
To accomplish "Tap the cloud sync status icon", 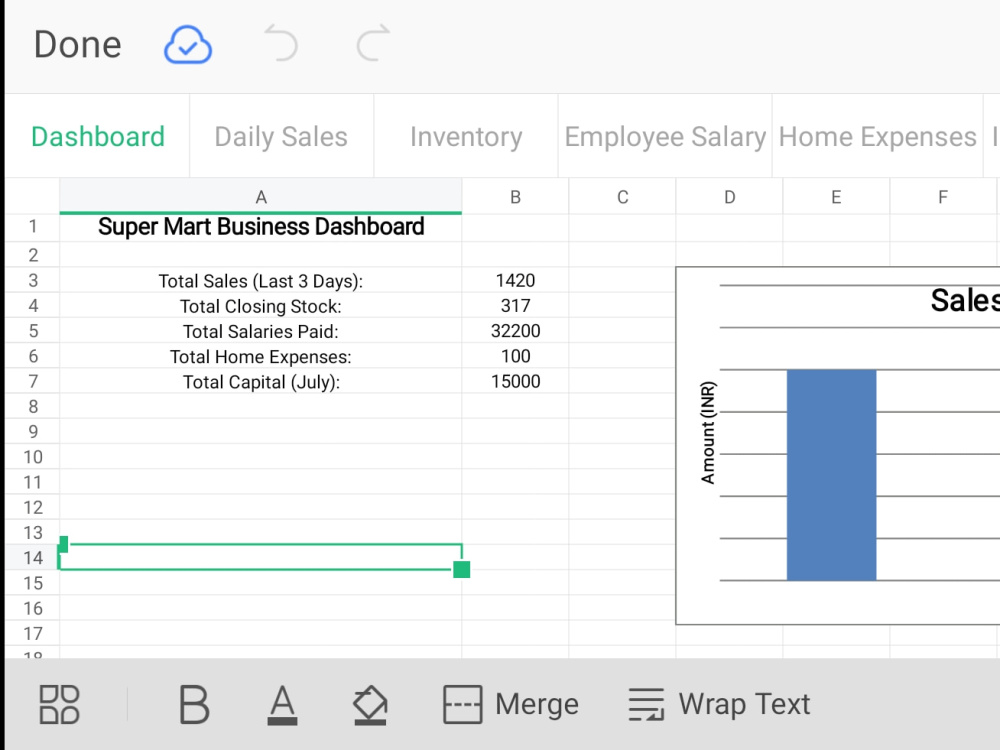I will pos(188,45).
